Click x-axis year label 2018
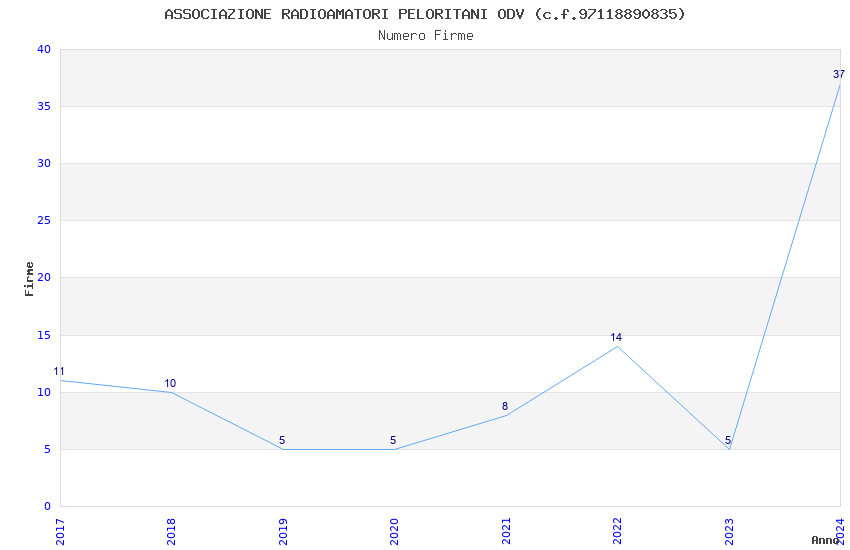Image resolution: width=850 pixels, height=550 pixels. [x=171, y=532]
